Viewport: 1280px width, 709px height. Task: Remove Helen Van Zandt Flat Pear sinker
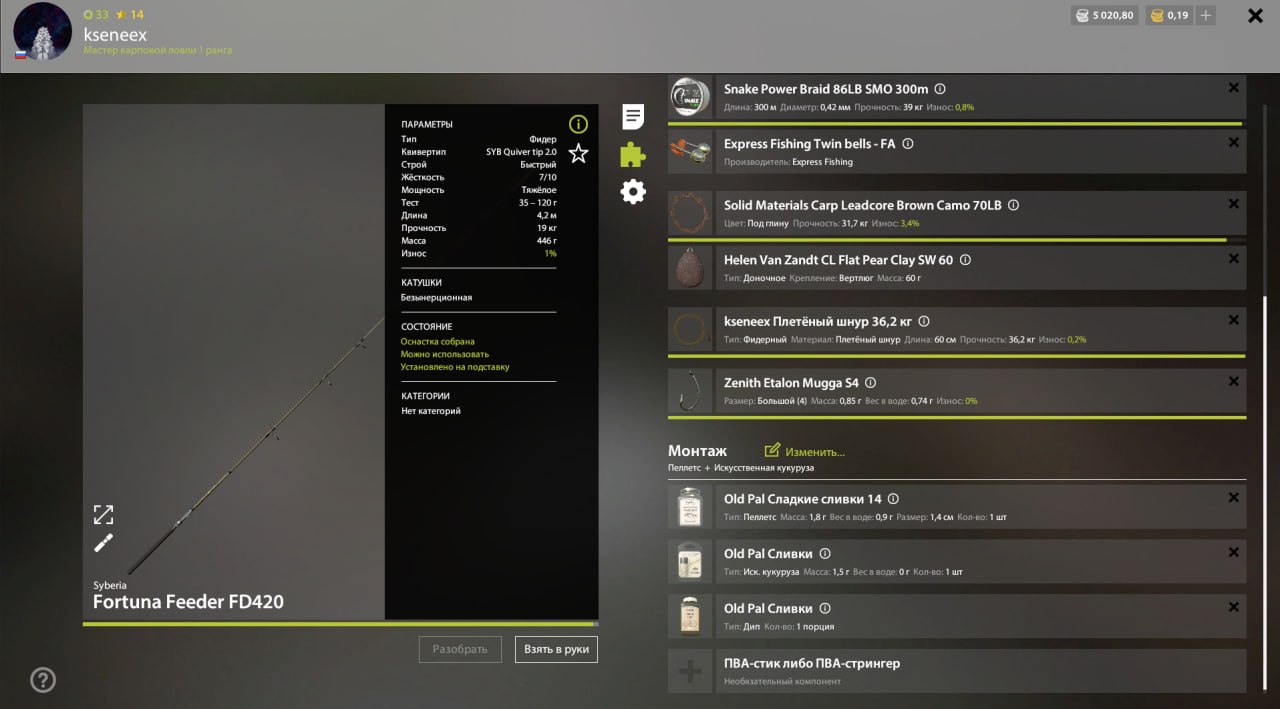(x=1233, y=259)
